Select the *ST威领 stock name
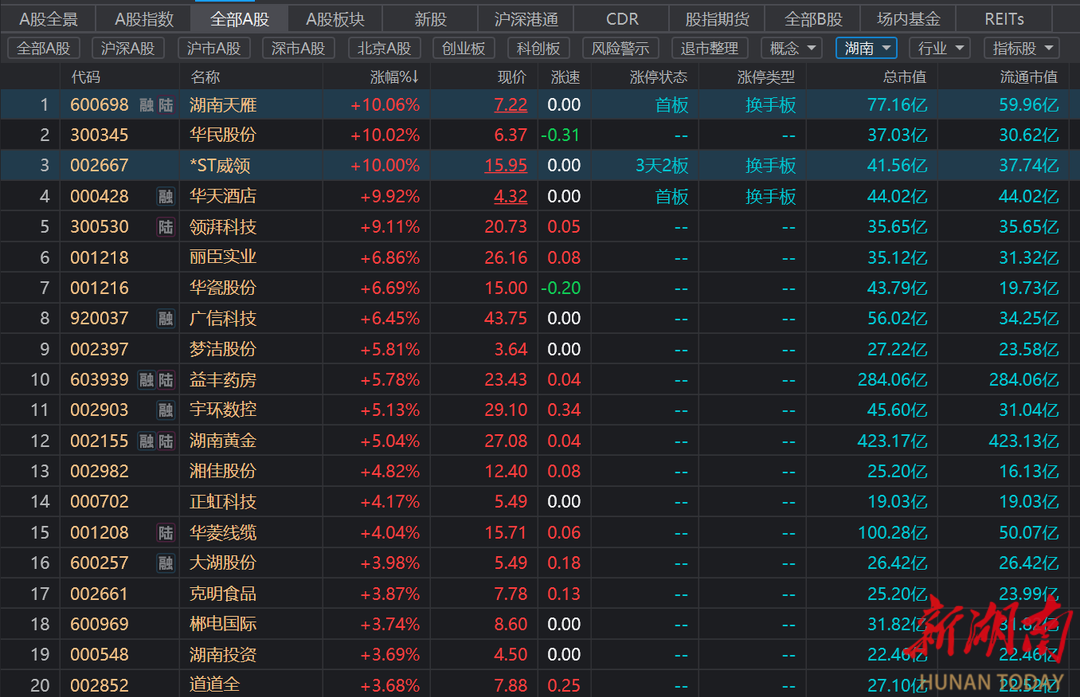 coord(220,166)
